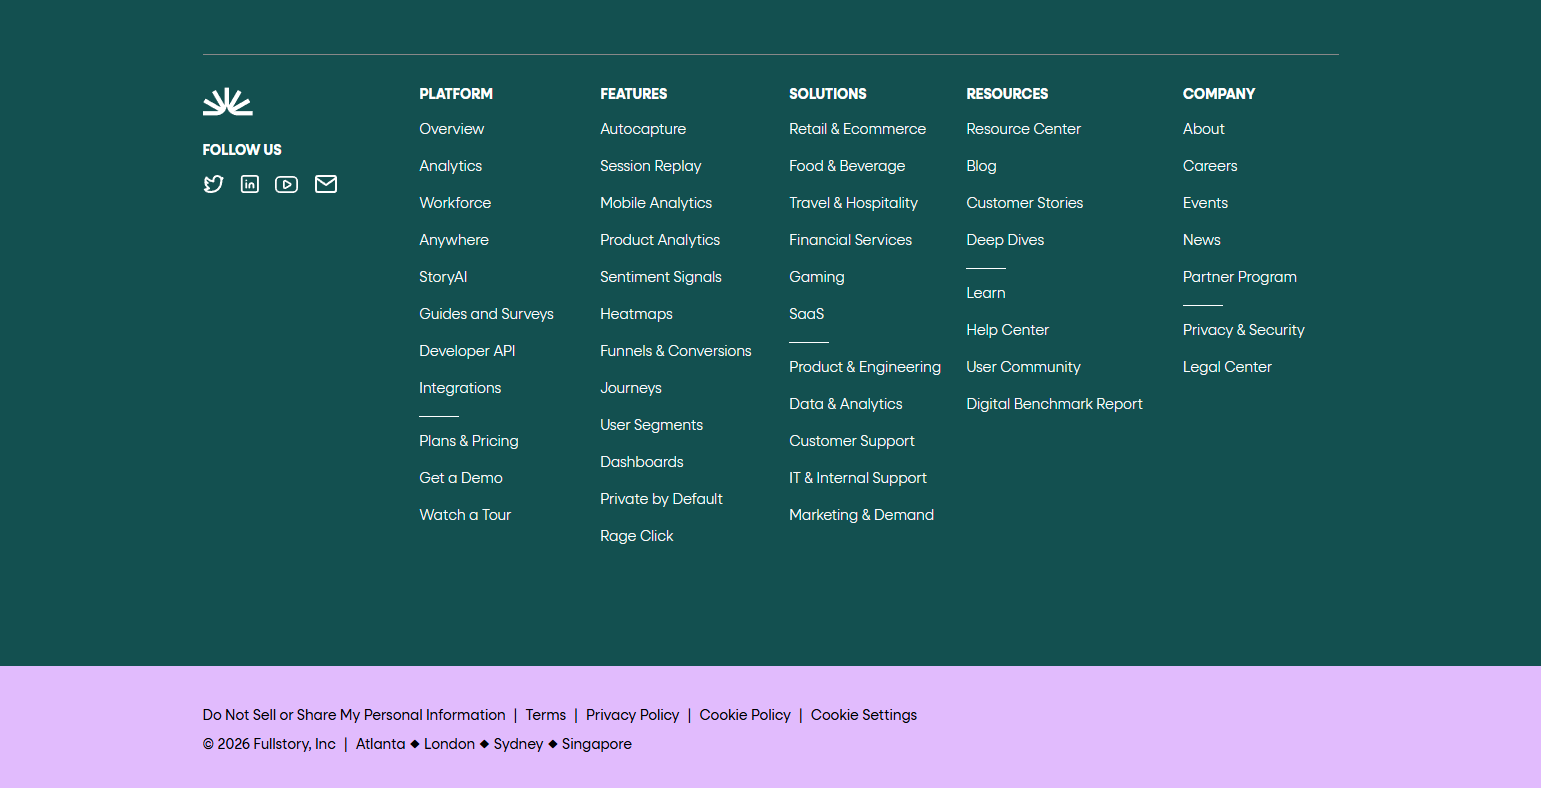Visit the Resource Center

[x=1023, y=129]
